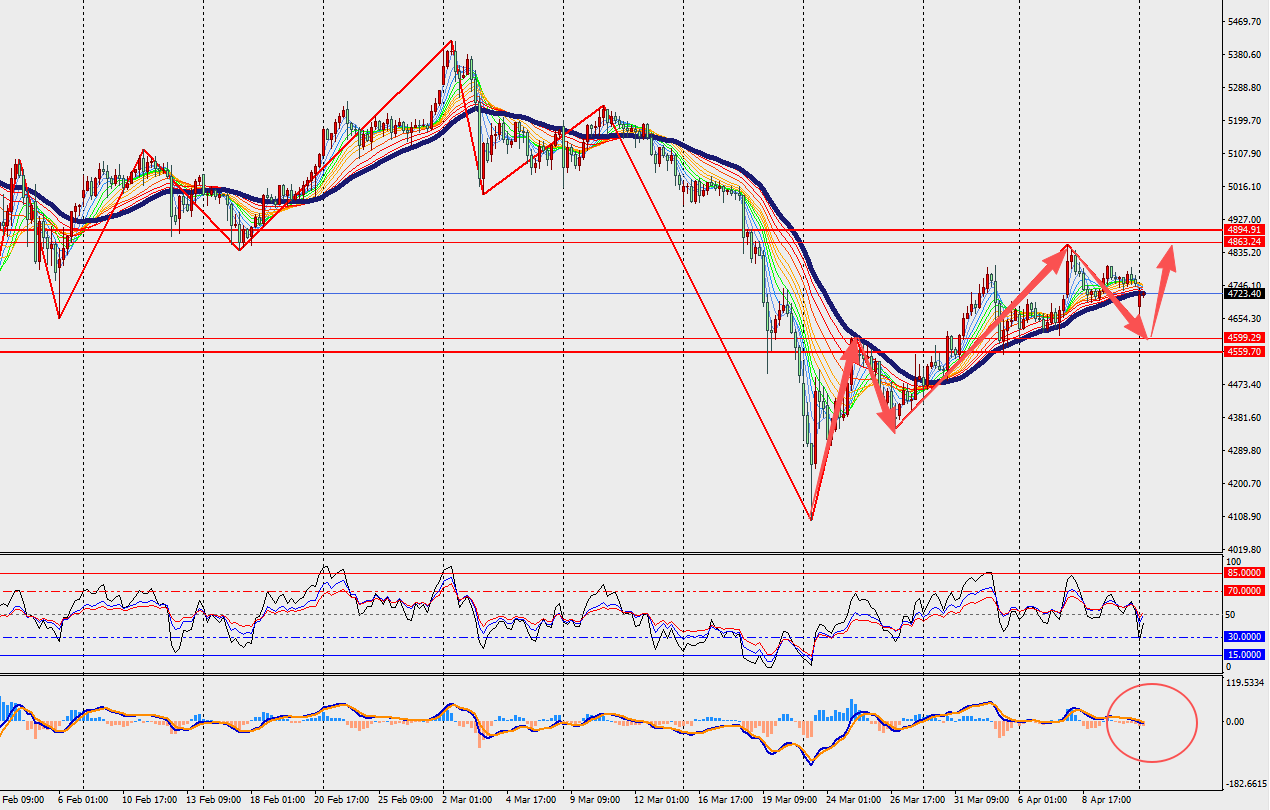Click the 19 Mar 09:00 time axis label
Image resolution: width=1270 pixels, height=810 pixels.
(787, 800)
